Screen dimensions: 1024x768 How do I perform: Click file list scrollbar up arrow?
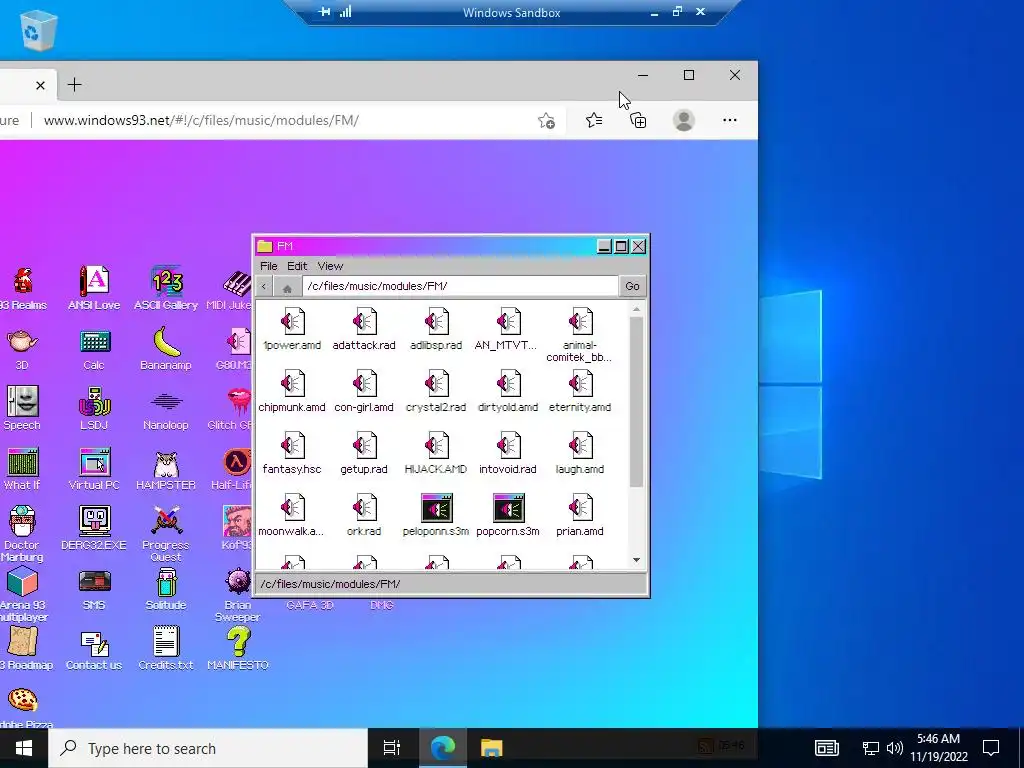click(x=637, y=308)
